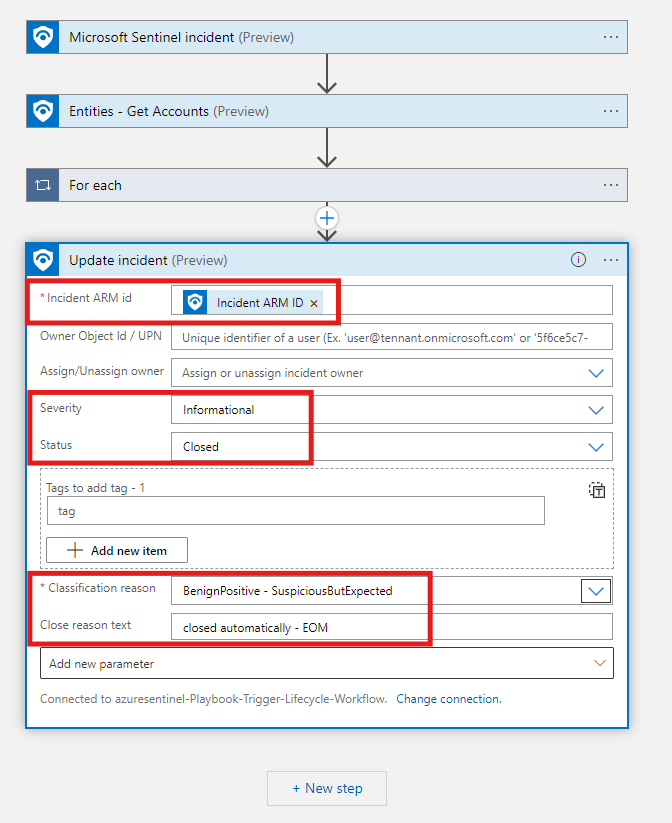Remove the Incident ARM ID token
Image resolution: width=672 pixels, height=823 pixels.
coord(314,303)
